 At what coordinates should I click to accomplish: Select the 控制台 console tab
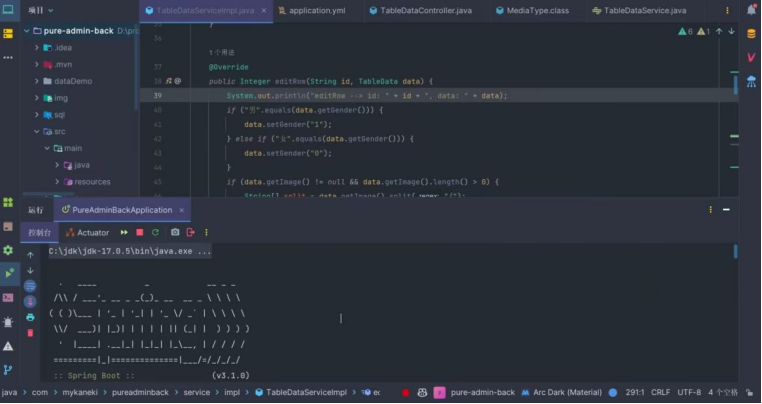point(39,232)
